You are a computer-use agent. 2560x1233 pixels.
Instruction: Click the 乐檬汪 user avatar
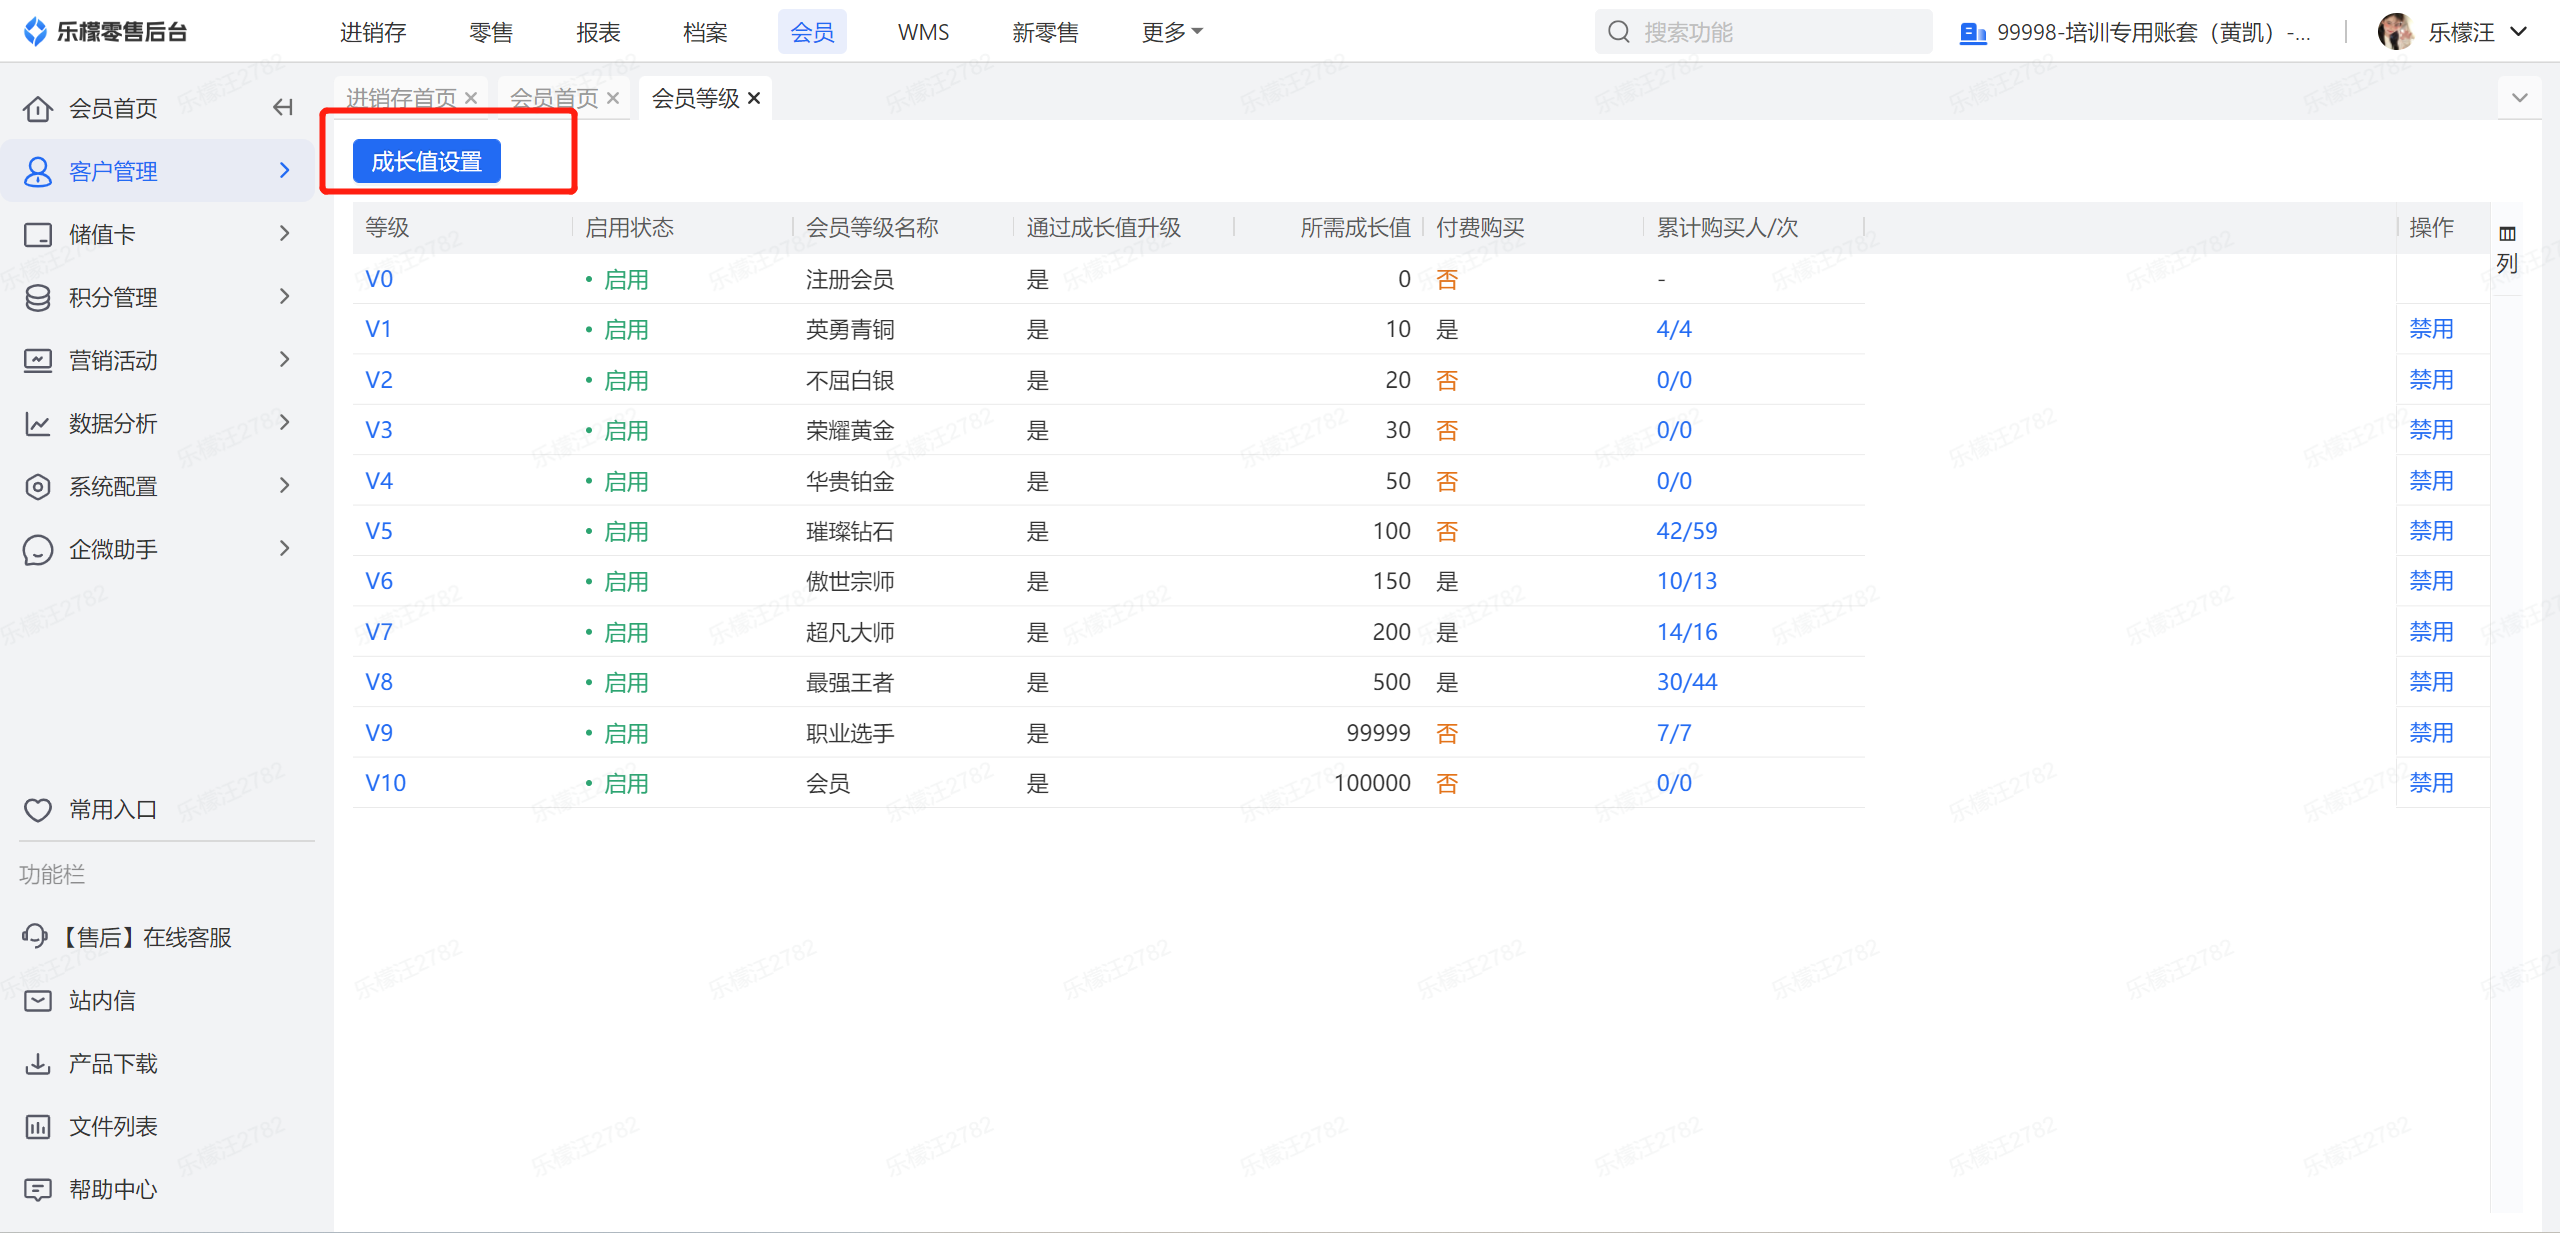pyautogui.click(x=2395, y=32)
